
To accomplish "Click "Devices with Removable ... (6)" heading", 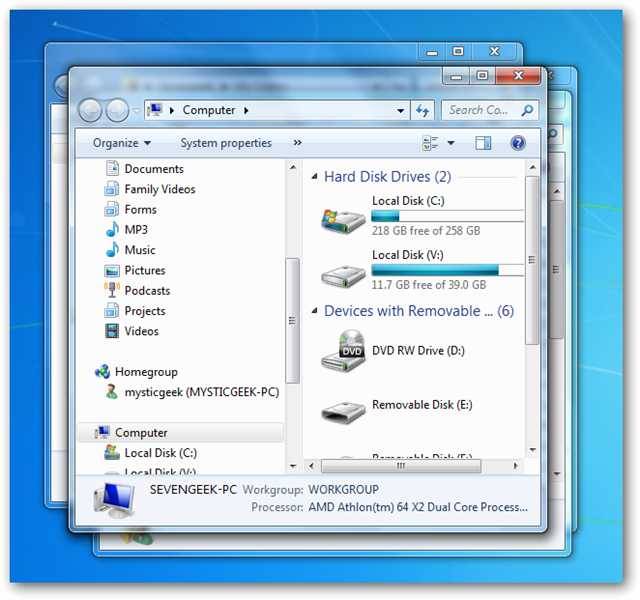I will [419, 311].
